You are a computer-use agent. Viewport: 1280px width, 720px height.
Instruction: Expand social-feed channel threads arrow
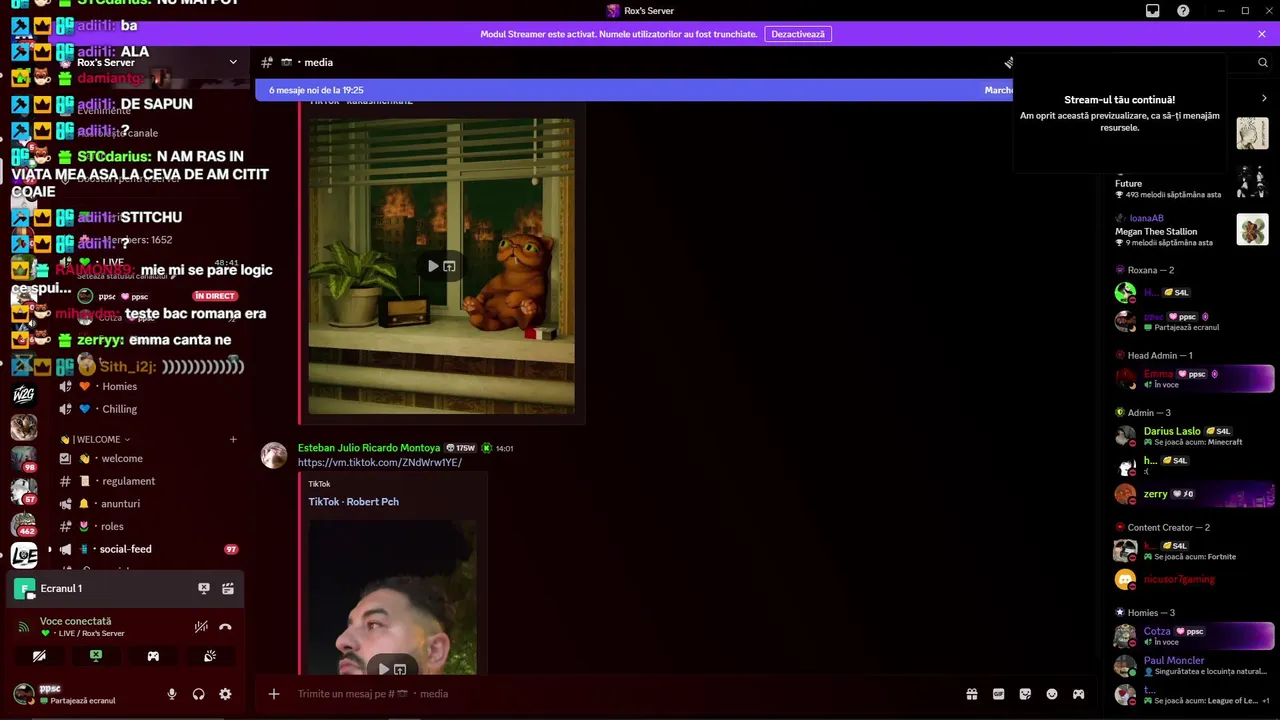(50, 549)
